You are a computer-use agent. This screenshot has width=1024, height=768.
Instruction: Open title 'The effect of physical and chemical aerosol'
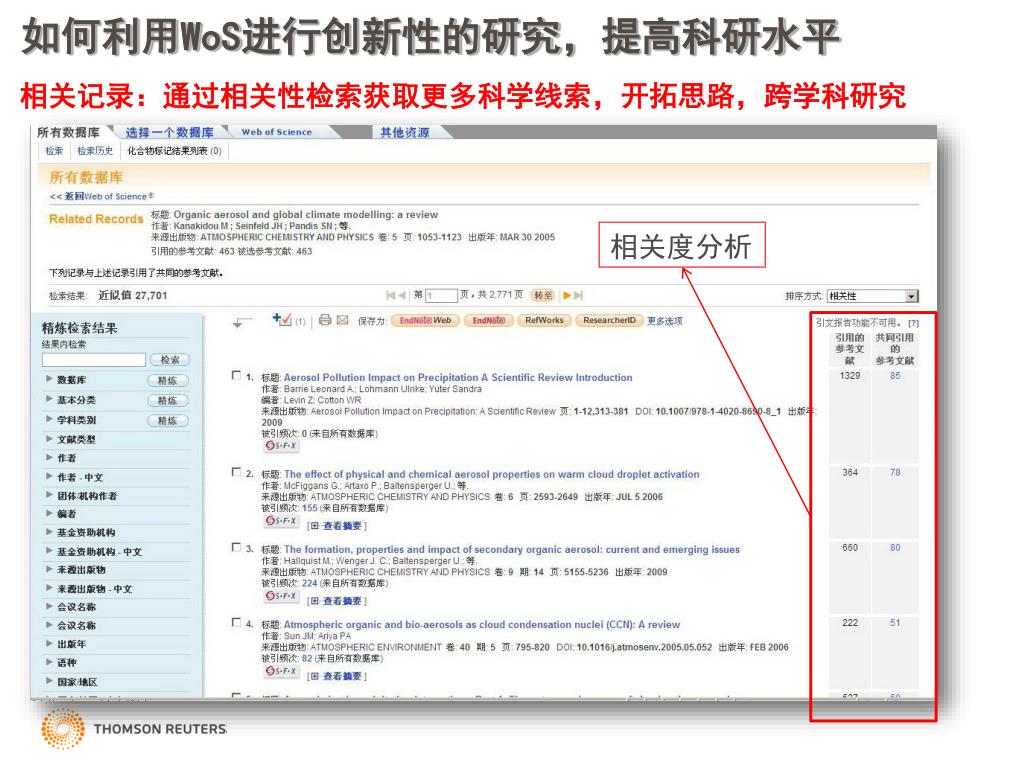click(x=491, y=474)
